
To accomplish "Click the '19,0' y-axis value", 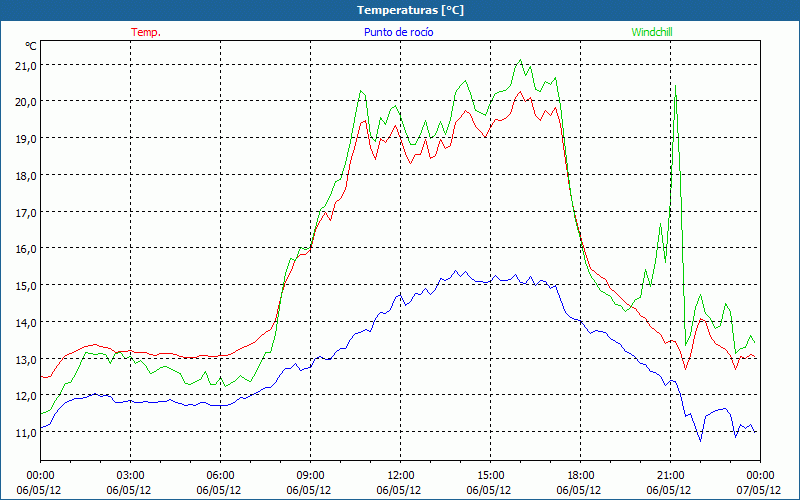I will (x=27, y=139).
